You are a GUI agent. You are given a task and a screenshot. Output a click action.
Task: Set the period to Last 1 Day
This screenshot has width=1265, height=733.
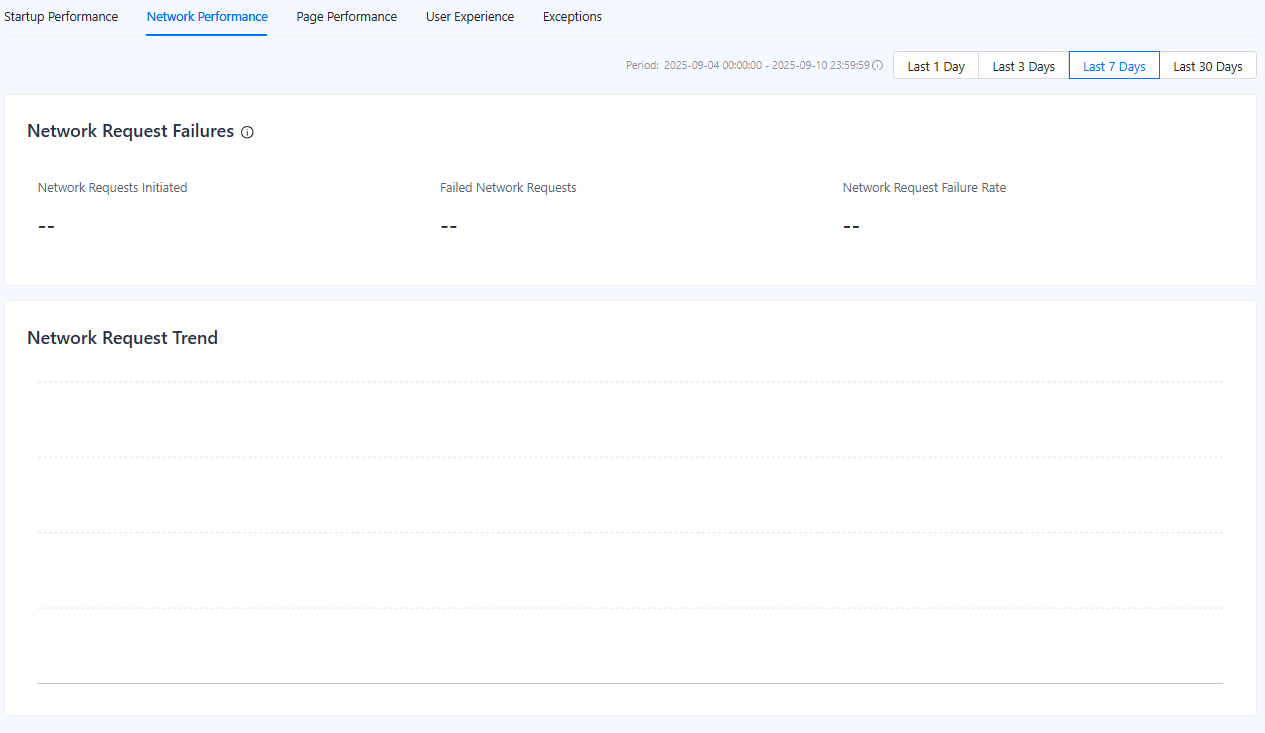pos(936,66)
